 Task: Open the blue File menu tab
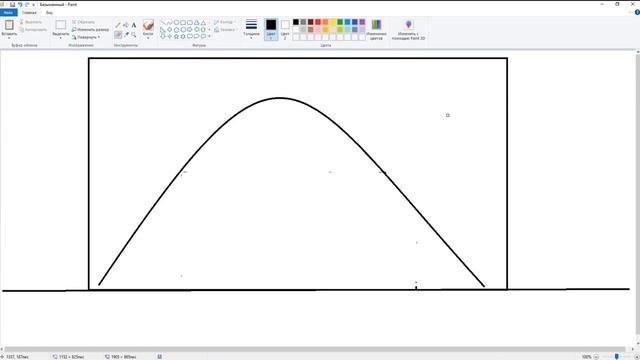pos(9,13)
